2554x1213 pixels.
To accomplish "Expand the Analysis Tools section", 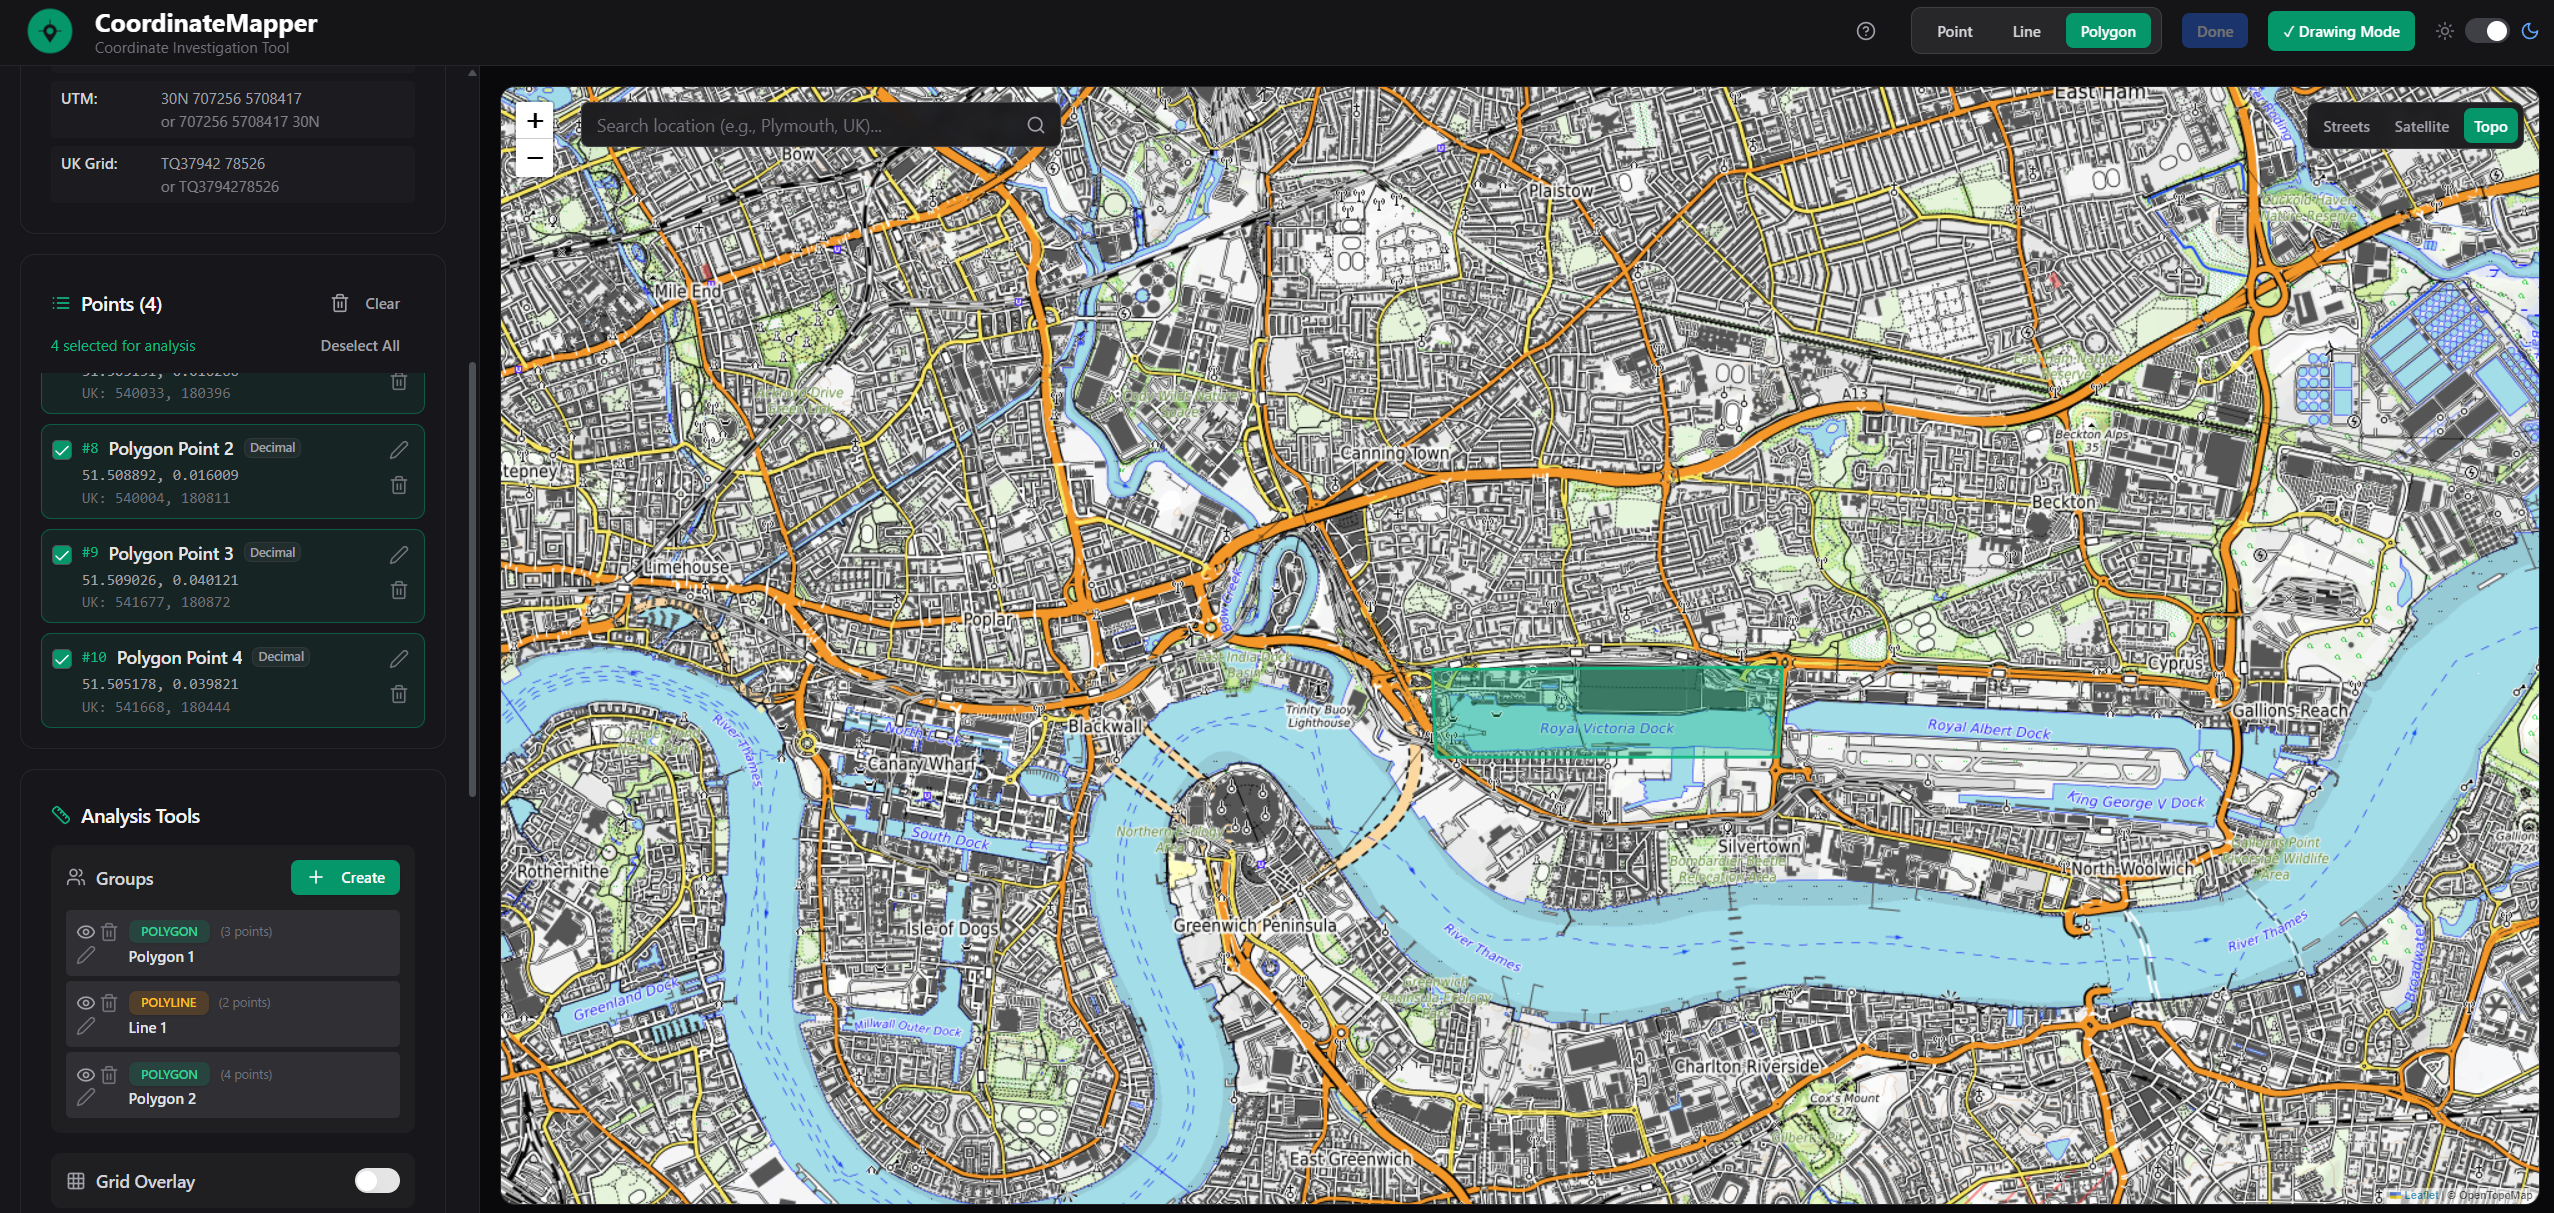I will [139, 816].
